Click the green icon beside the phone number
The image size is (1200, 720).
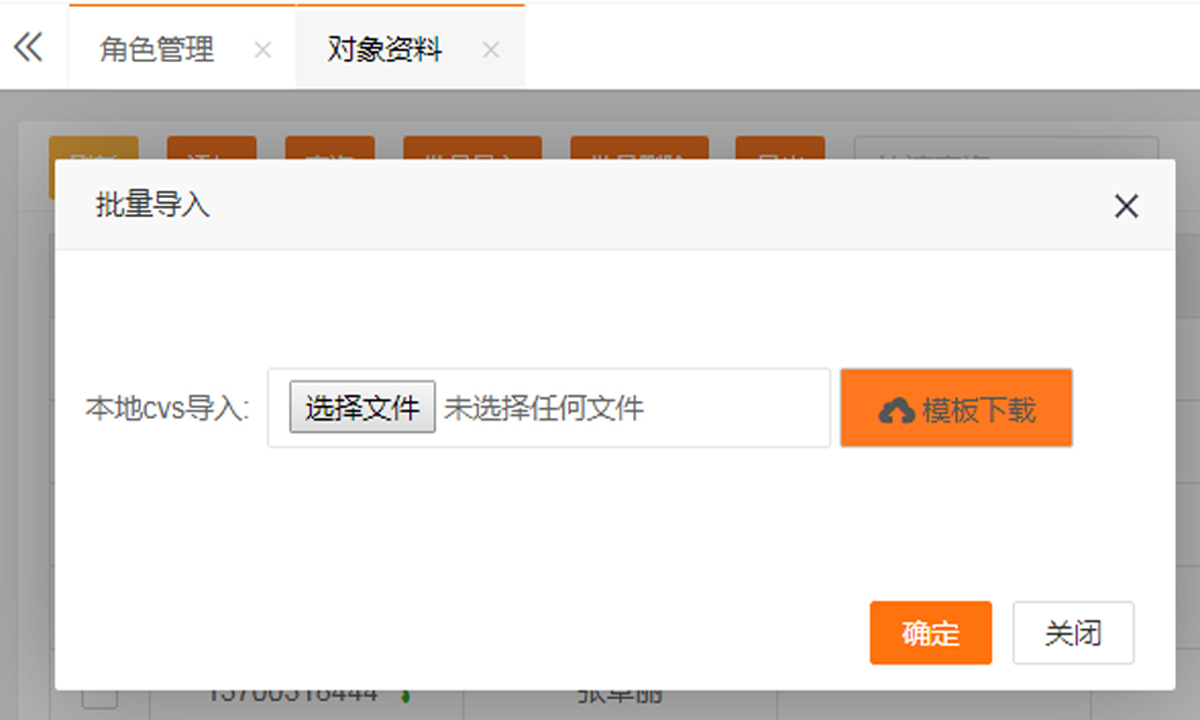click(408, 695)
